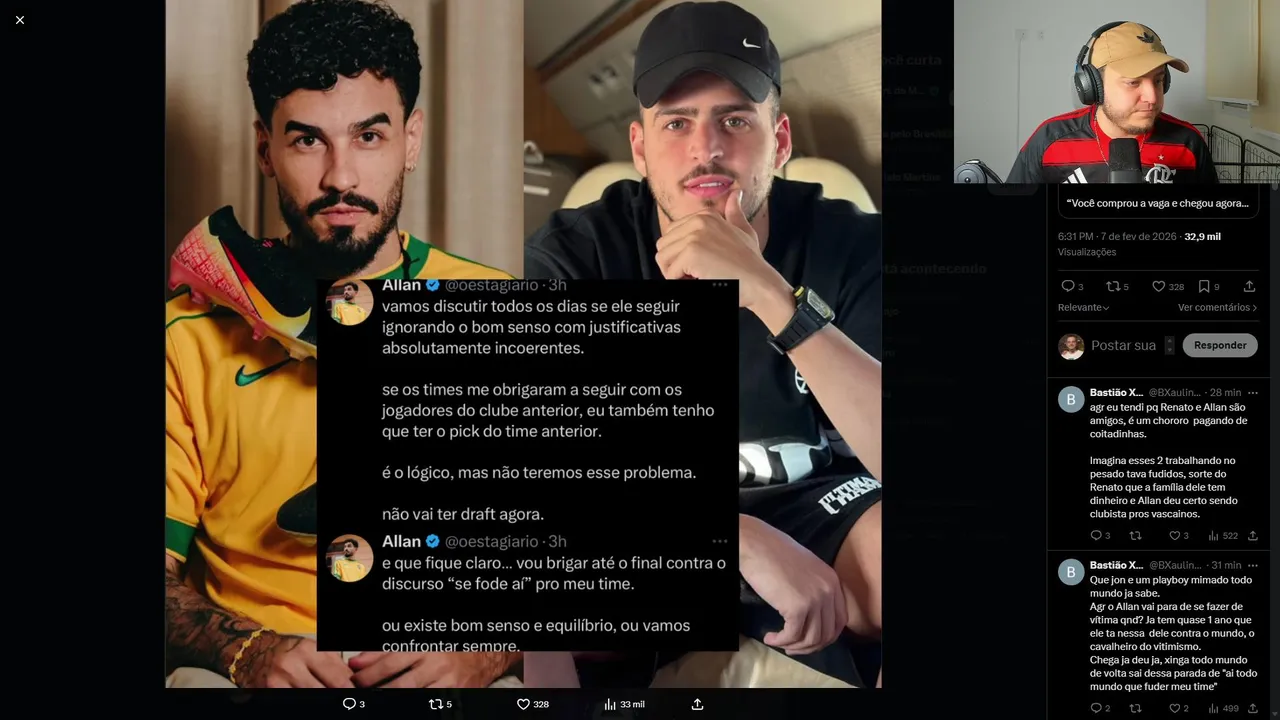This screenshot has height=720, width=1280.
Task: Click share icon in right panel stats row
Action: 1249,286
